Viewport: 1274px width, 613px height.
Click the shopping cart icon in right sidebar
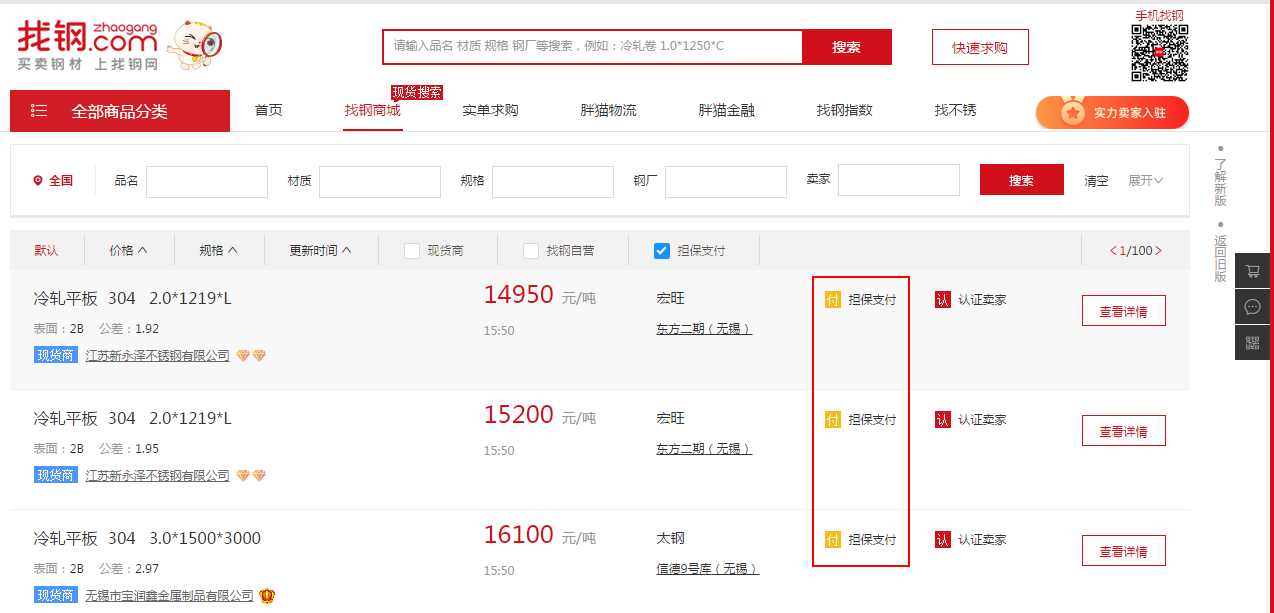1252,271
